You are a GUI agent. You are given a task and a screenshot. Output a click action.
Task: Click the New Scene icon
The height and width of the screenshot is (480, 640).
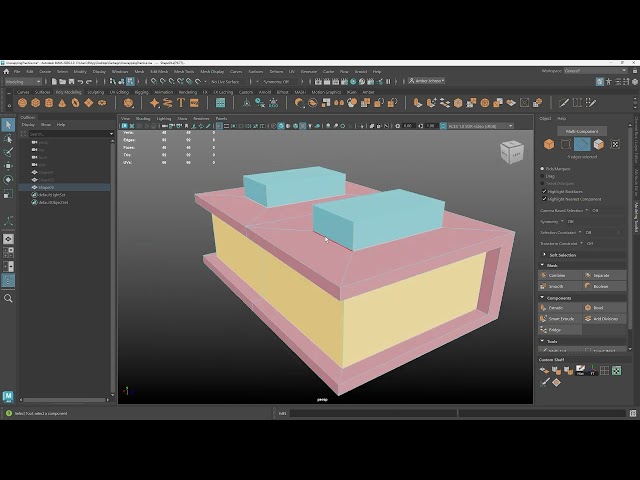54,82
